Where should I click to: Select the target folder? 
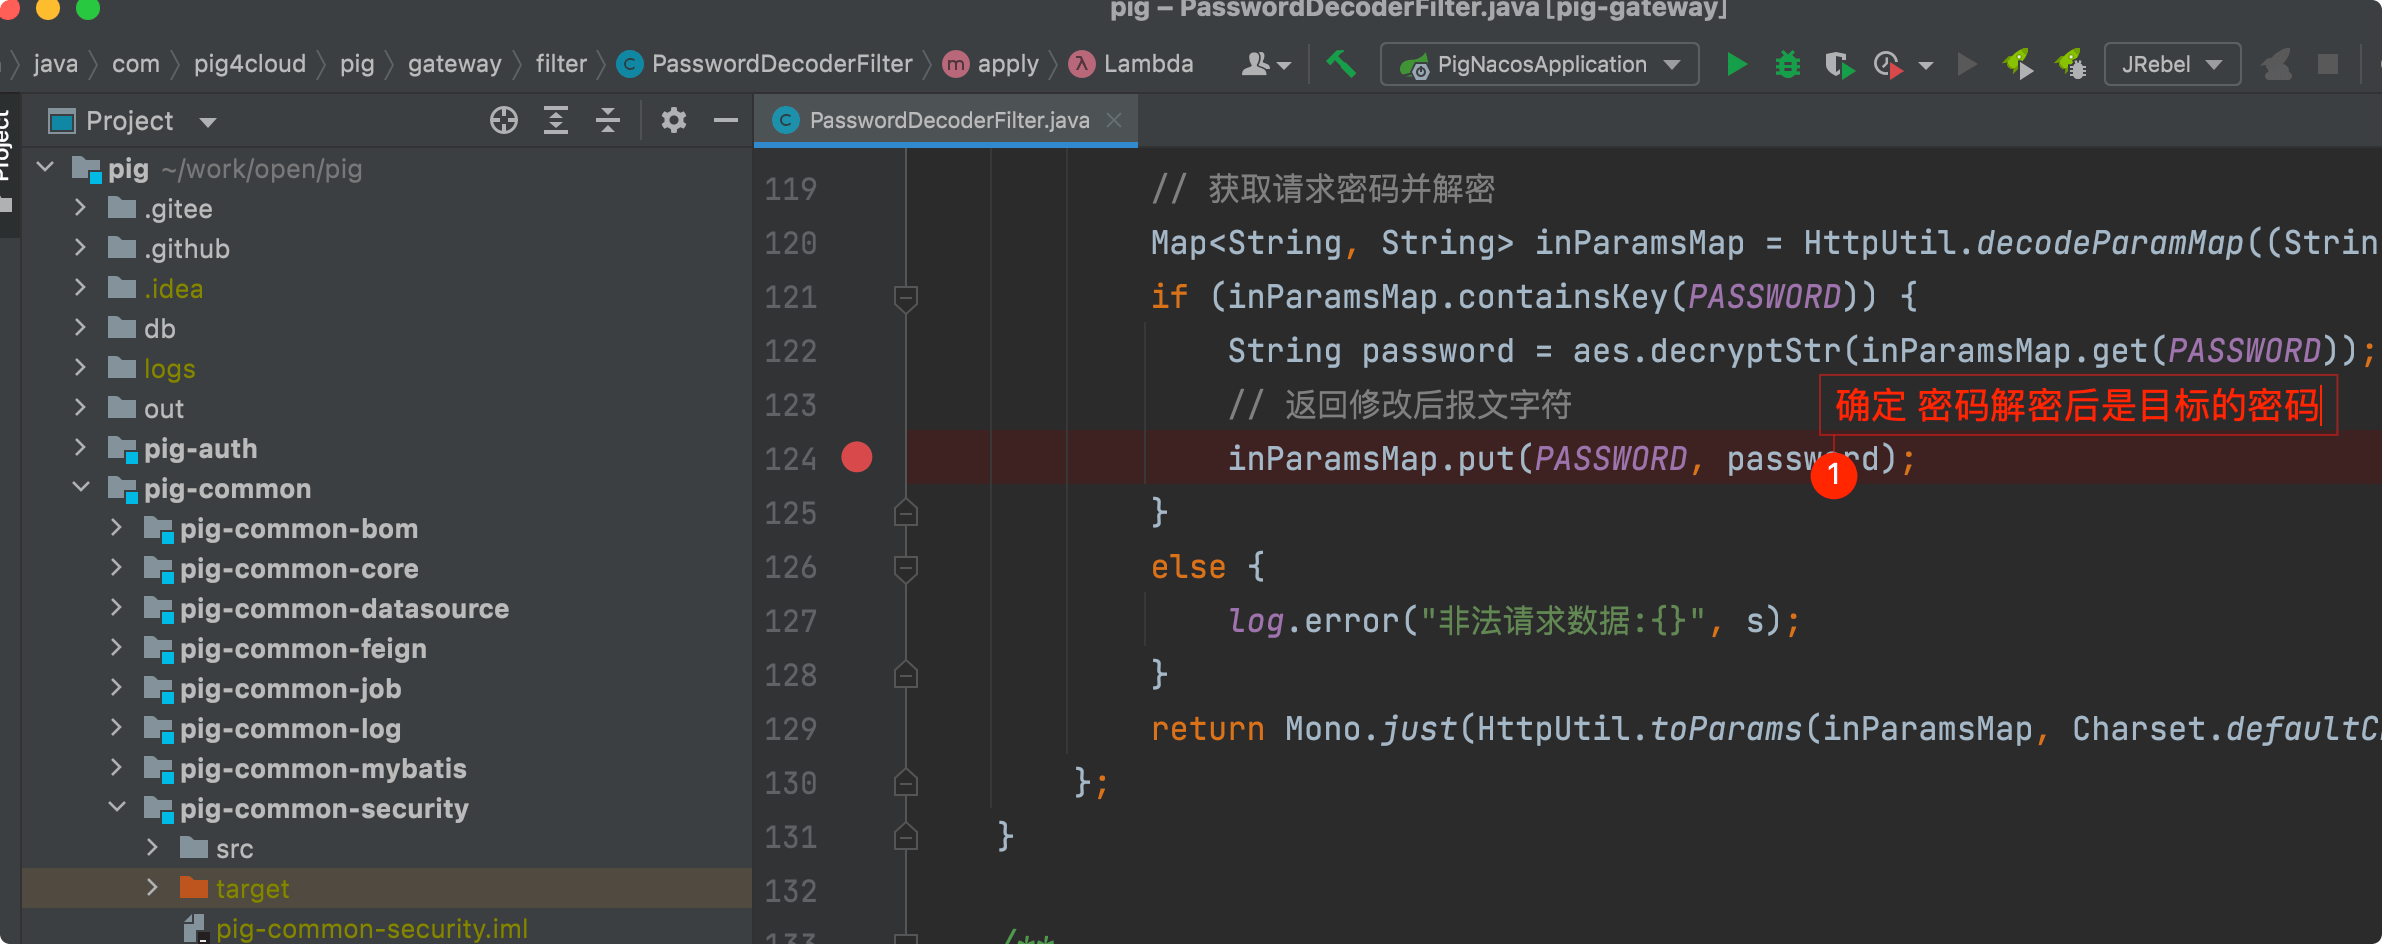(x=252, y=889)
